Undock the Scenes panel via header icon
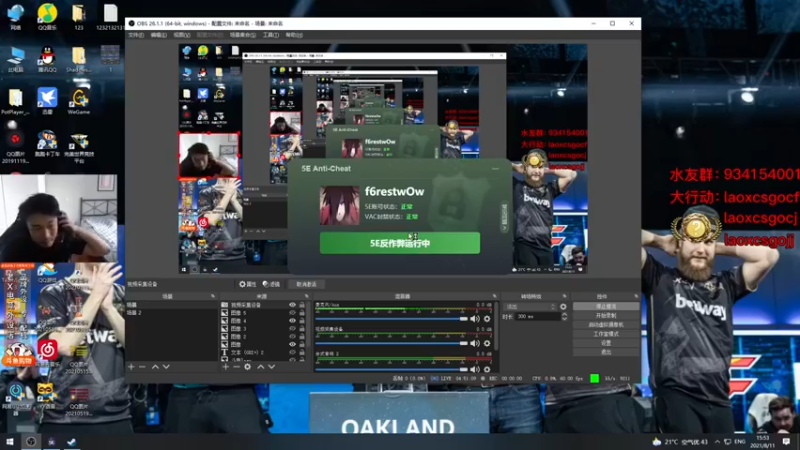The image size is (800, 450). pyautogui.click(x=213, y=296)
